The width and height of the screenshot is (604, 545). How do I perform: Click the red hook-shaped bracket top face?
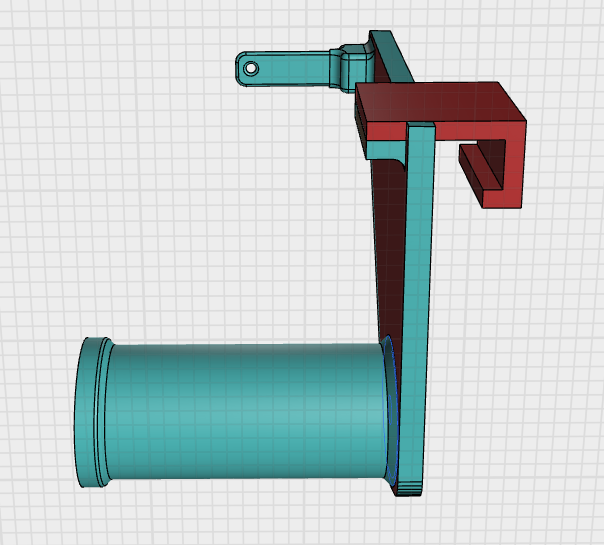click(x=439, y=102)
